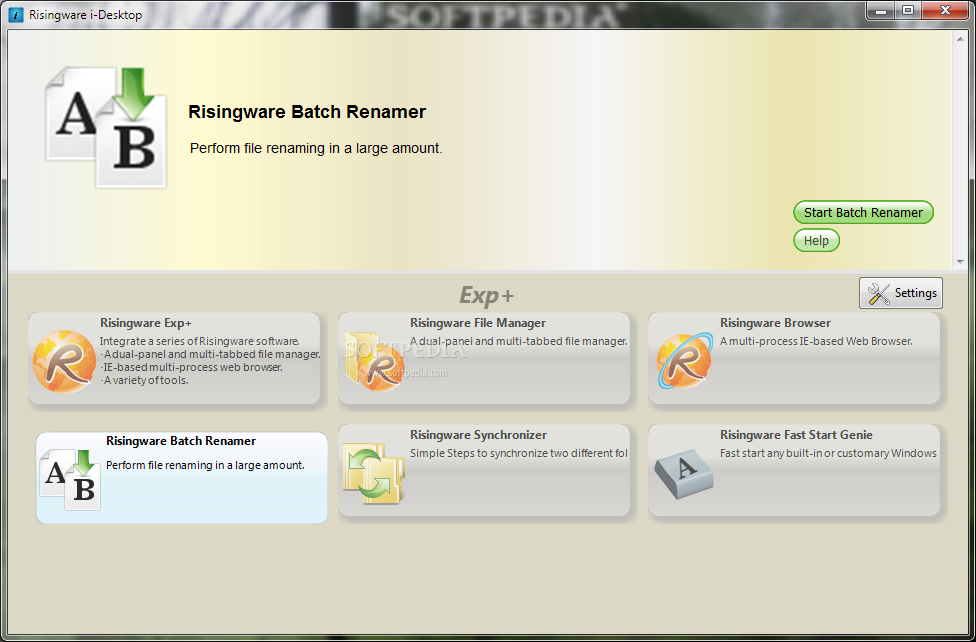This screenshot has width=976, height=642.
Task: Click the tile text 'Perform file renaming in a large amount.'
Action: (x=205, y=465)
